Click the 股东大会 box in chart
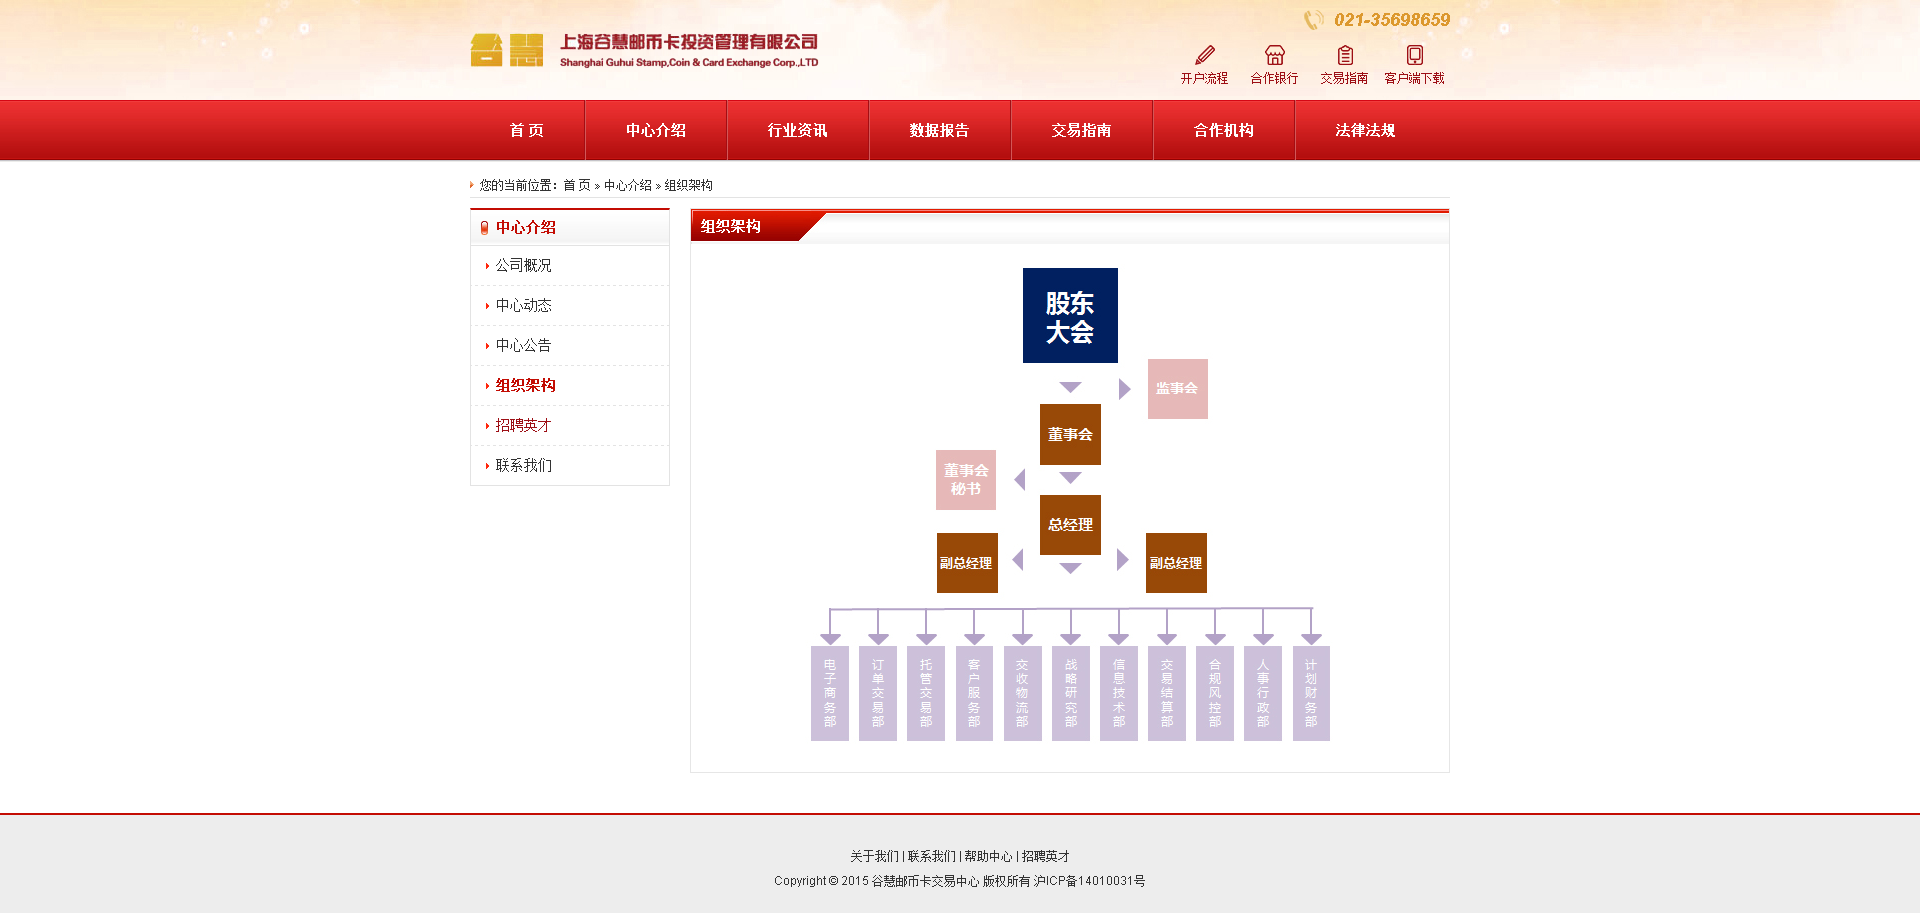Viewport: 1920px width, 913px height. pos(1070,316)
